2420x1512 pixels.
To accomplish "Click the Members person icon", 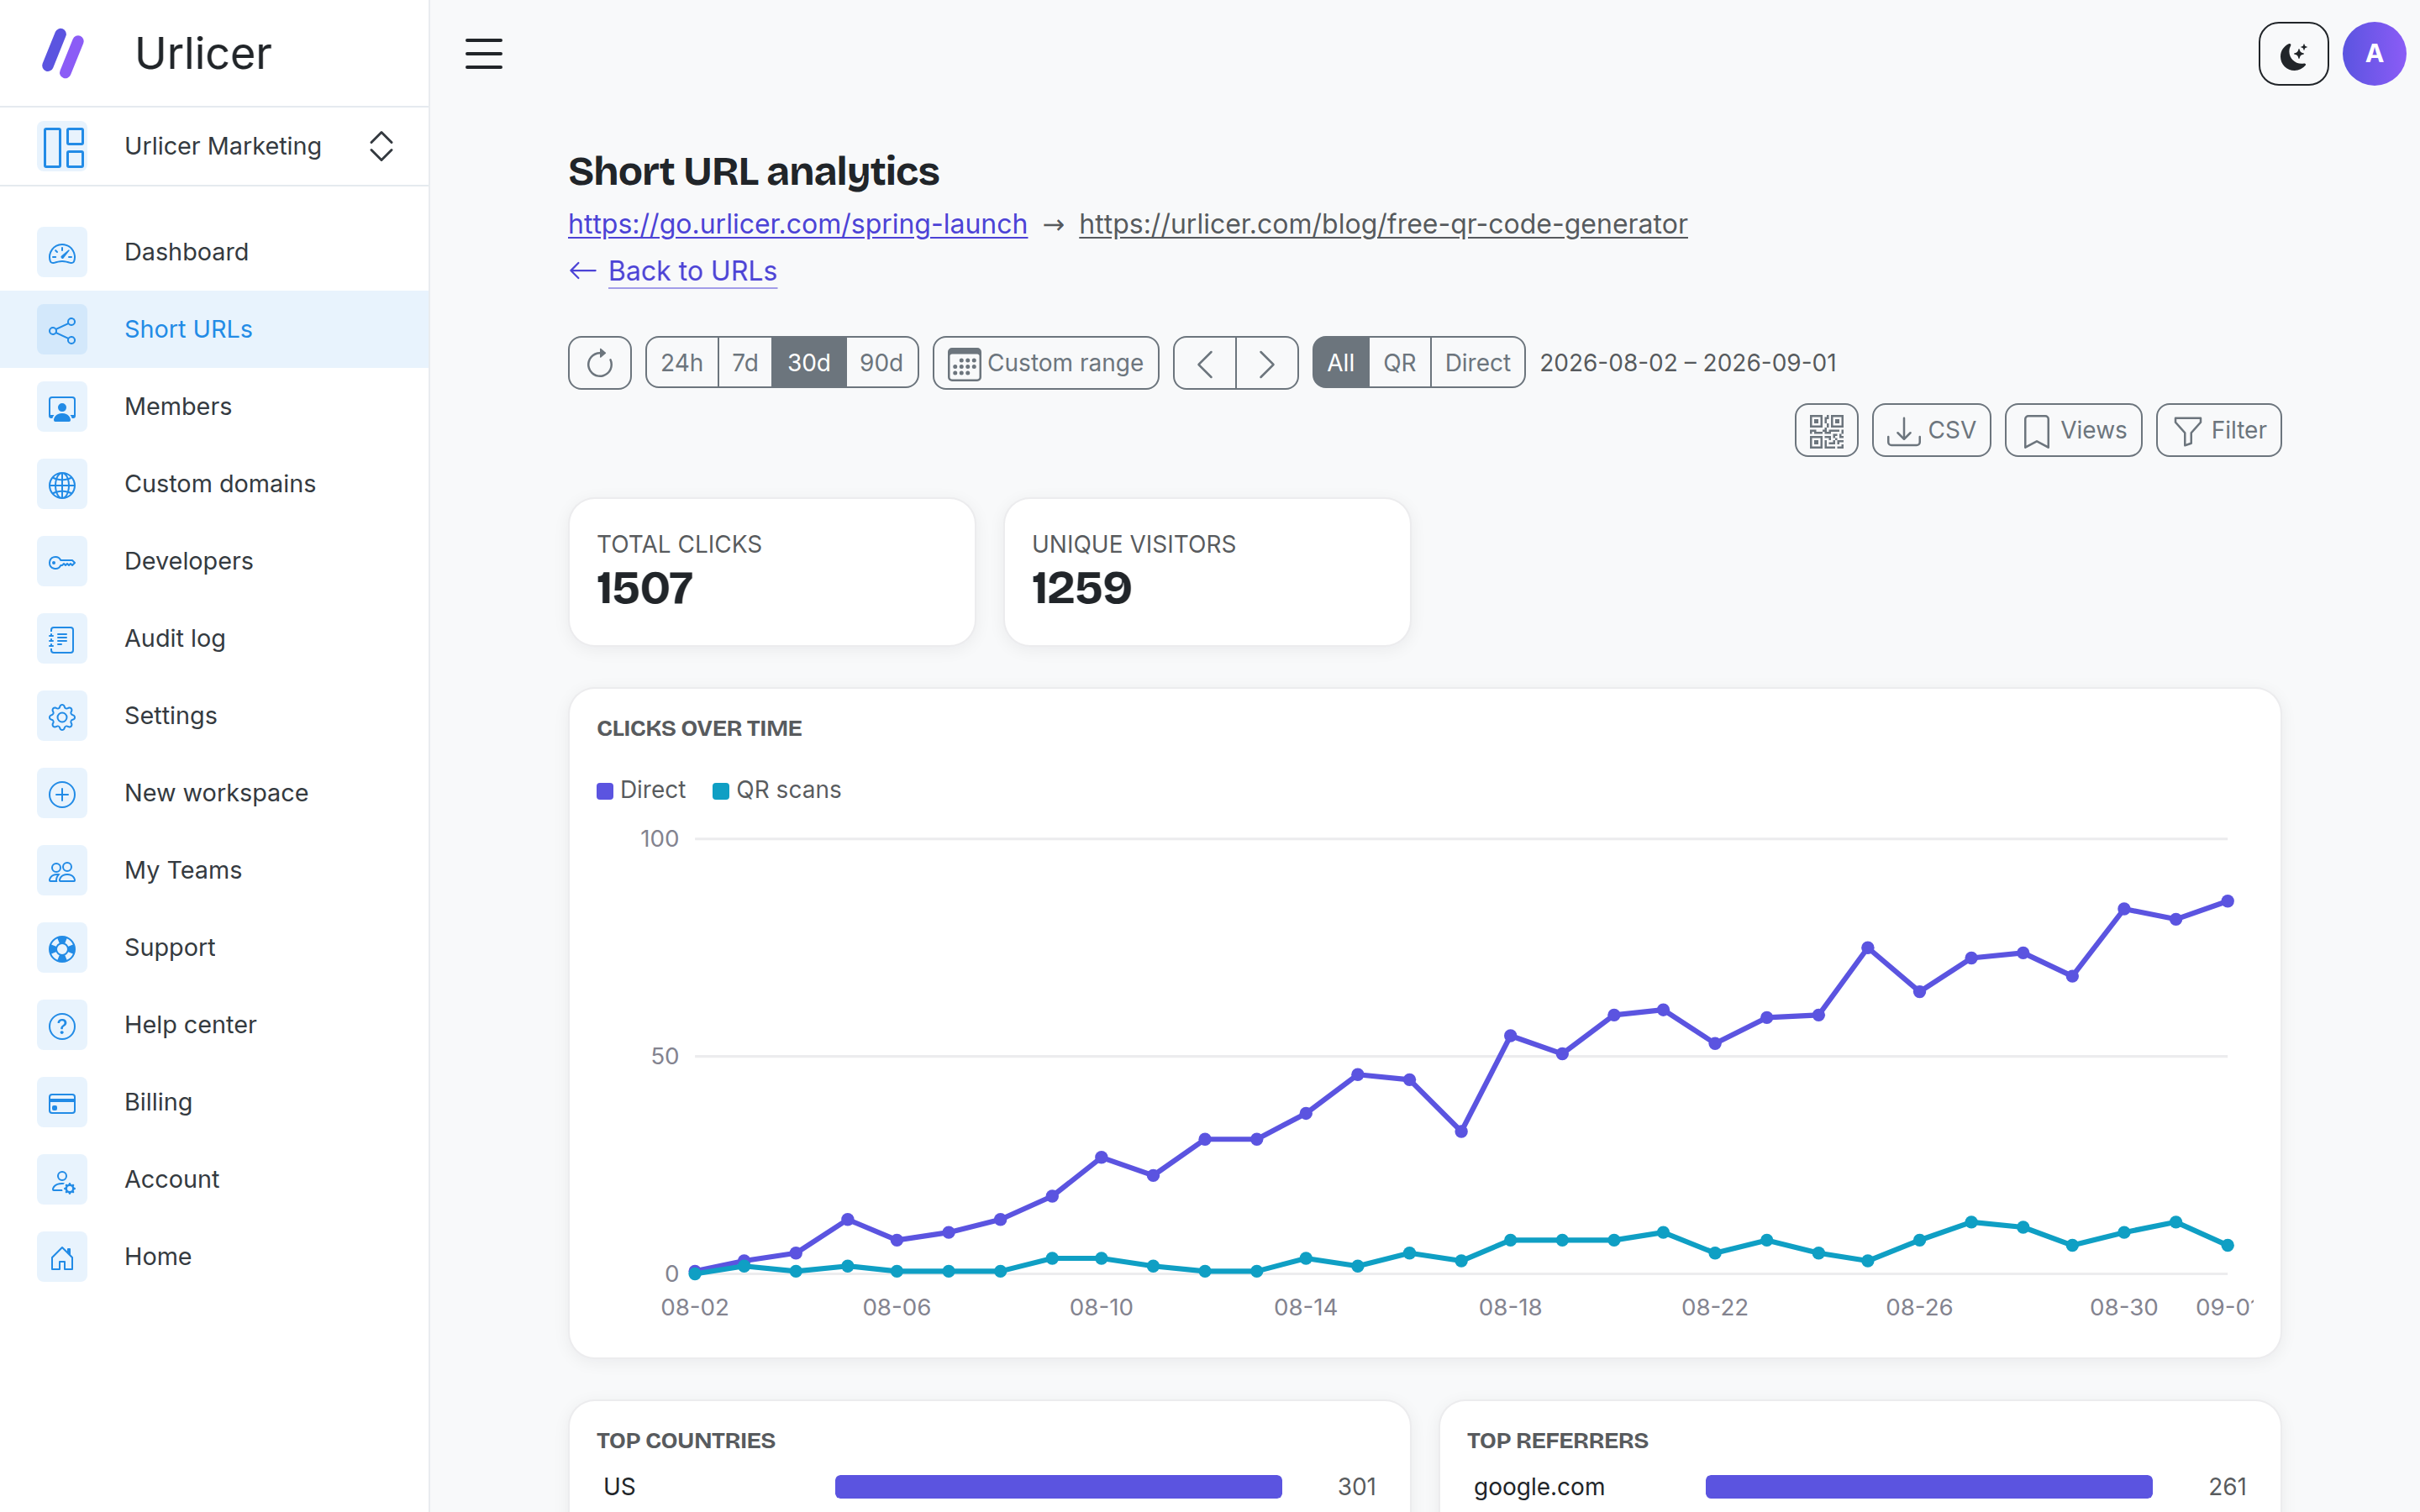I will tap(62, 407).
